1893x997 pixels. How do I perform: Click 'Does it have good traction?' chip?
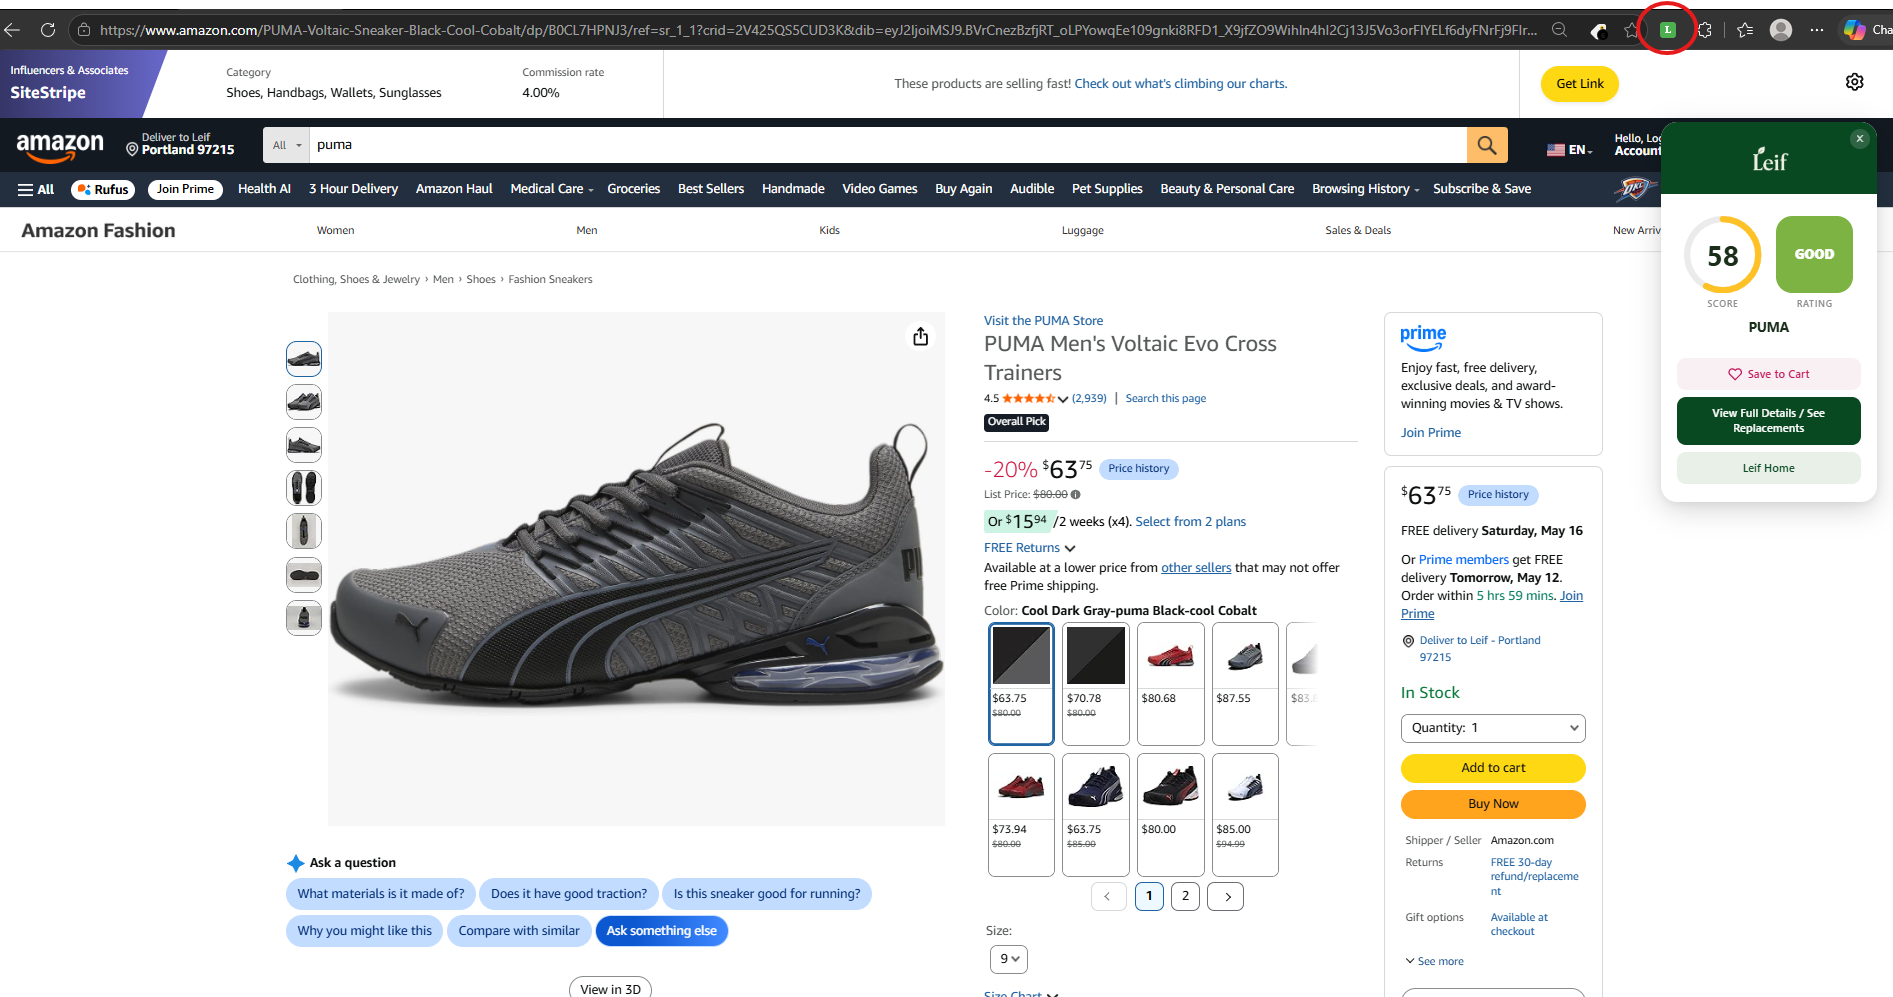(x=569, y=894)
